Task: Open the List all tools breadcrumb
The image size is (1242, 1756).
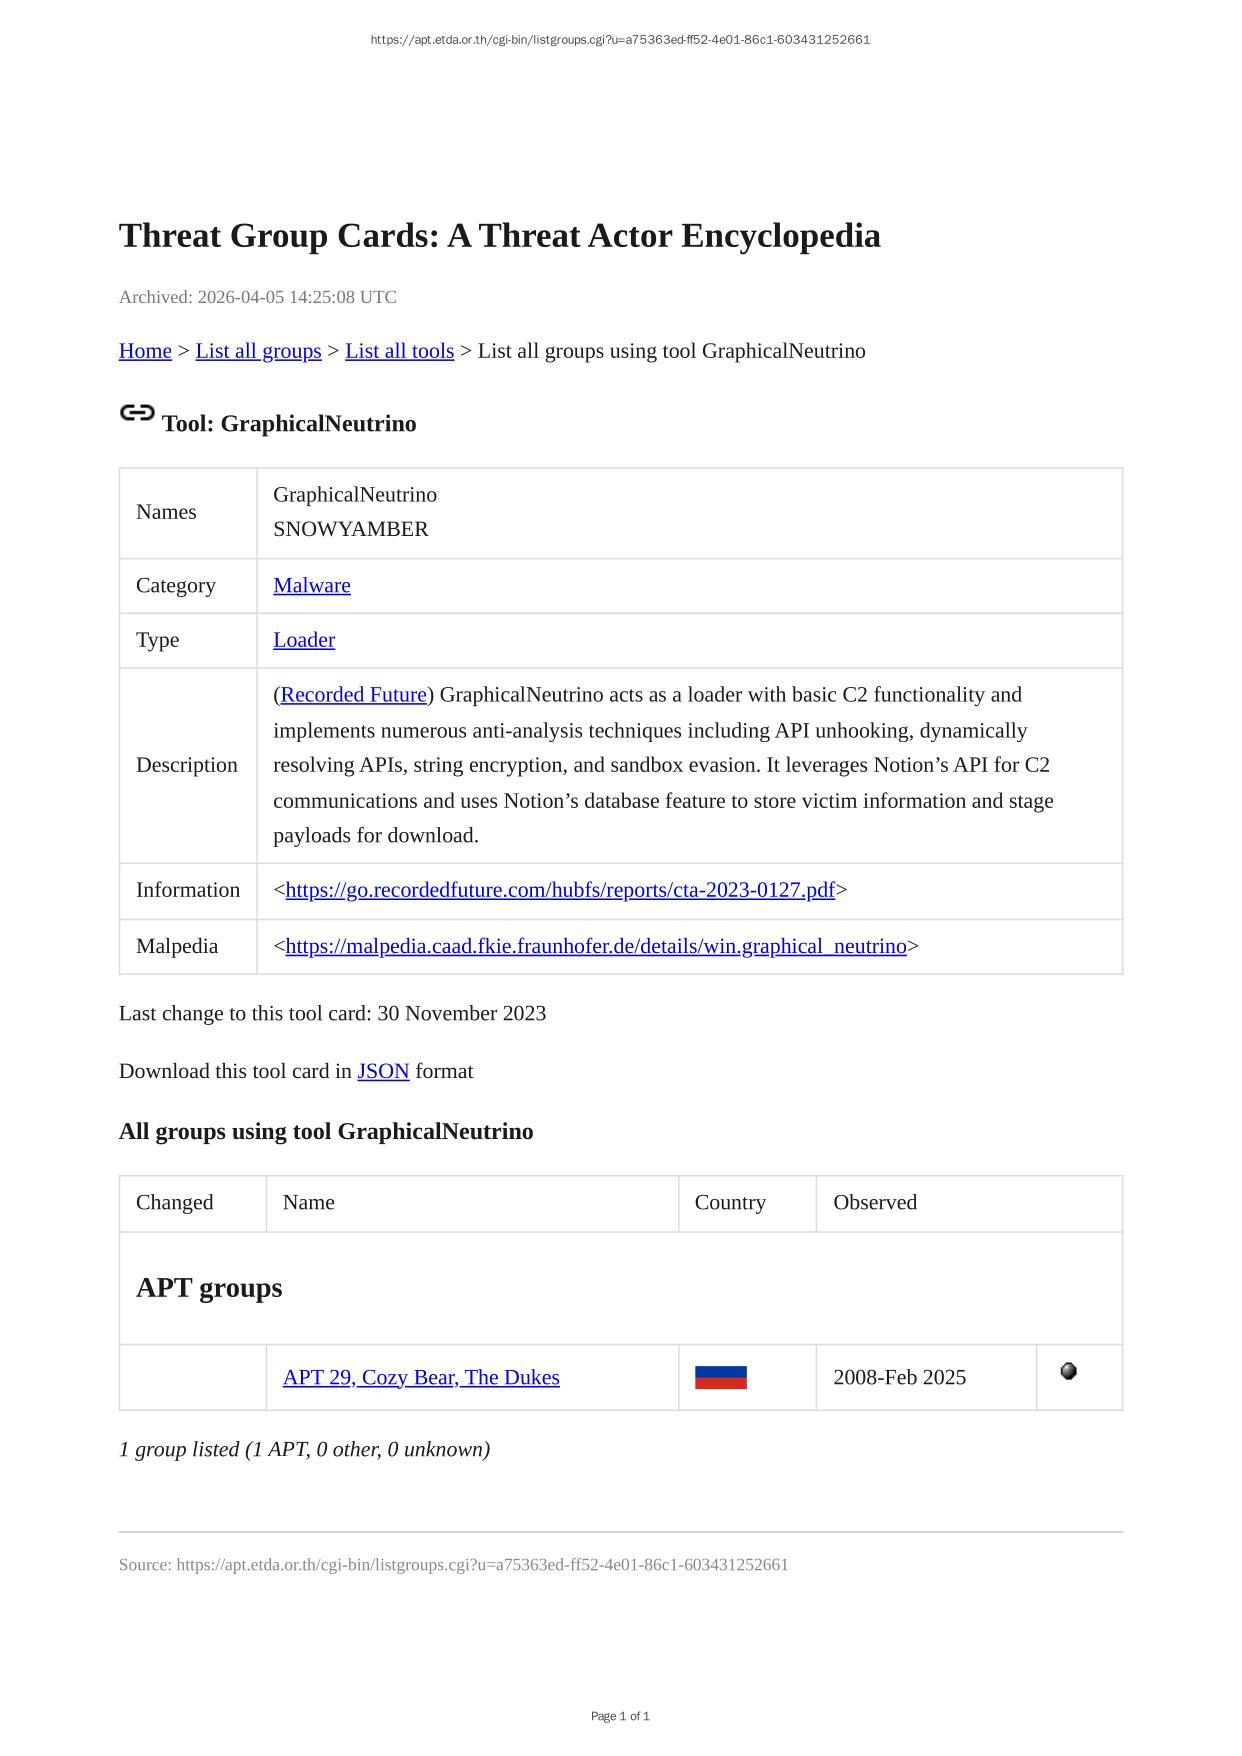Action: (x=399, y=351)
